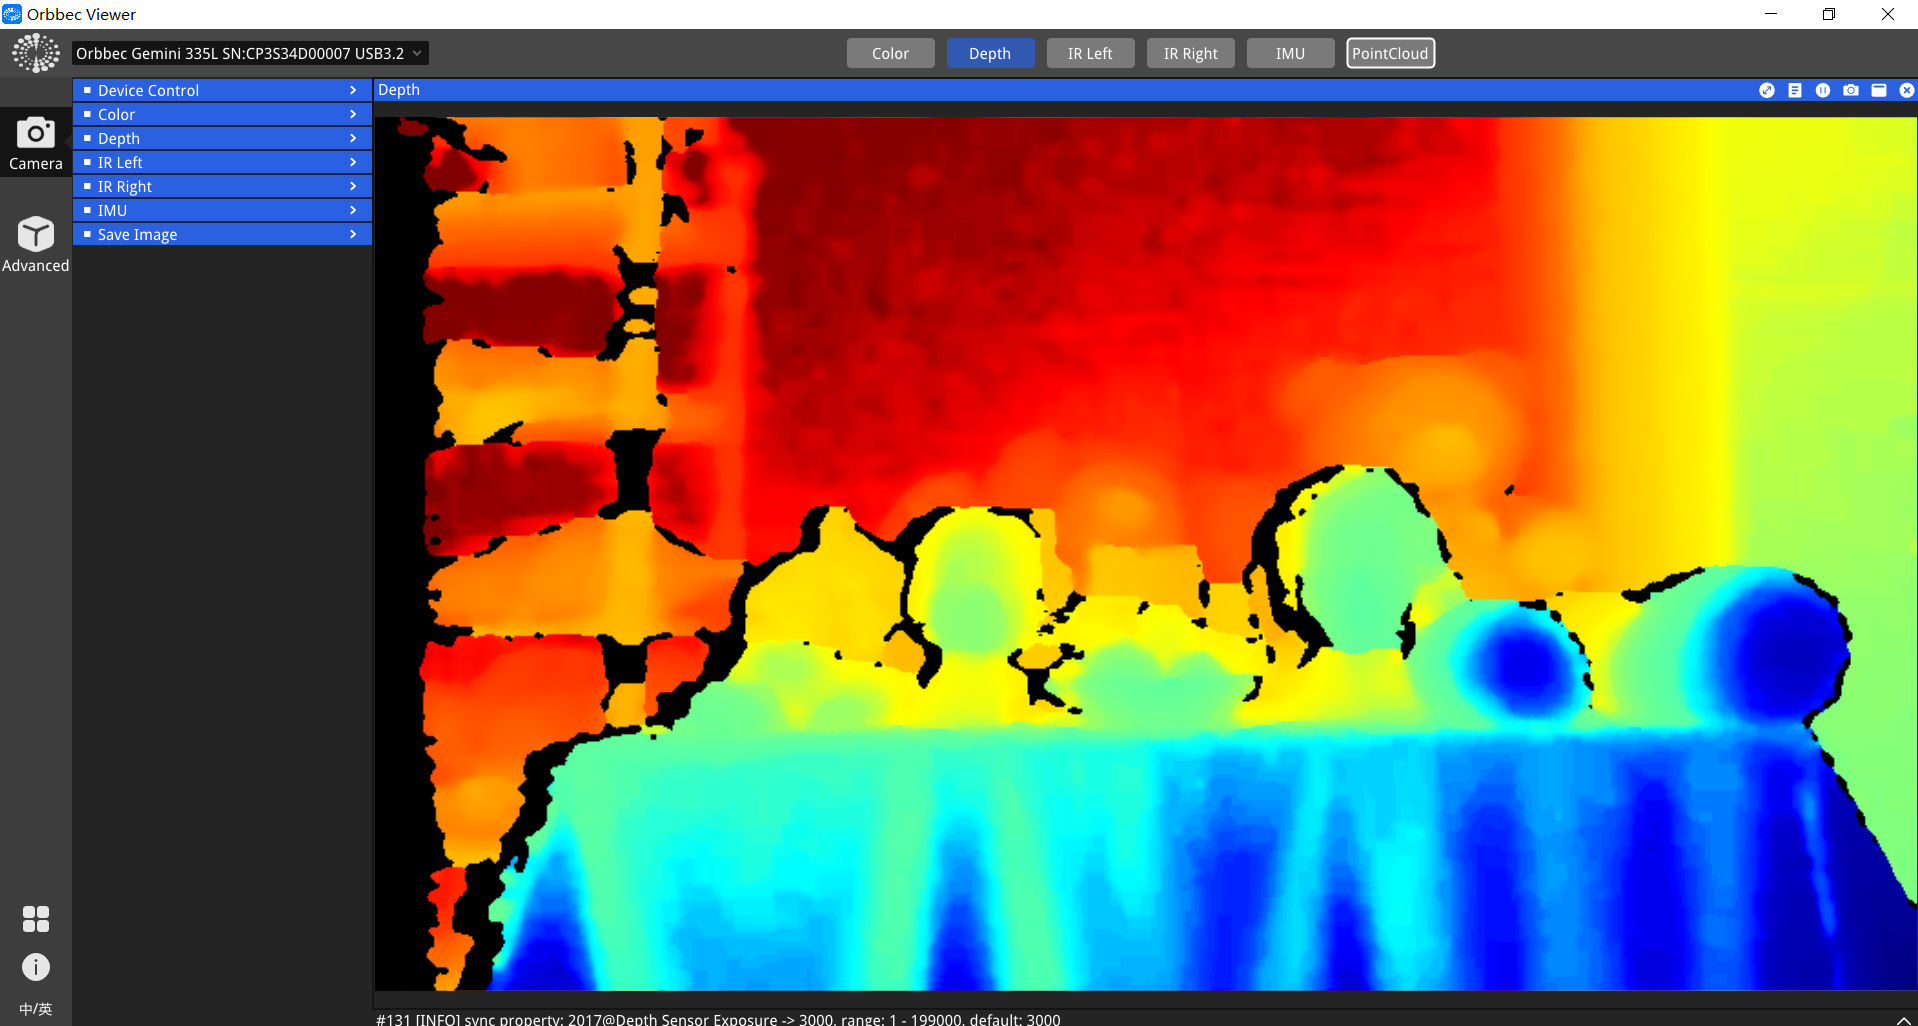
Task: Close the Depth stream panel
Action: (x=1907, y=90)
